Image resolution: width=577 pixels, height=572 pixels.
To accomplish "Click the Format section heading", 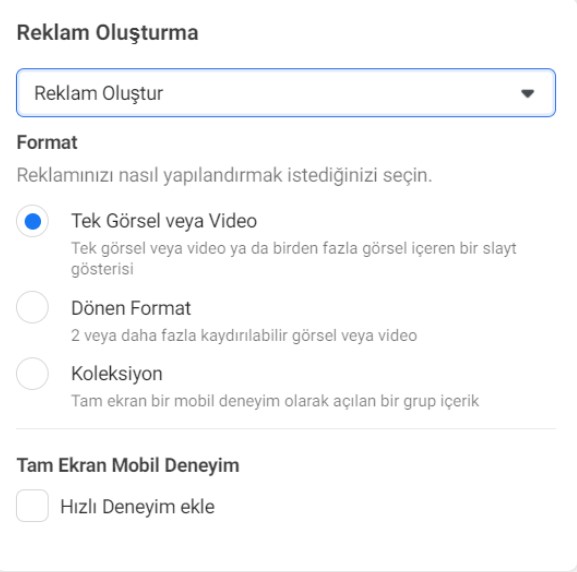I will click(47, 143).
